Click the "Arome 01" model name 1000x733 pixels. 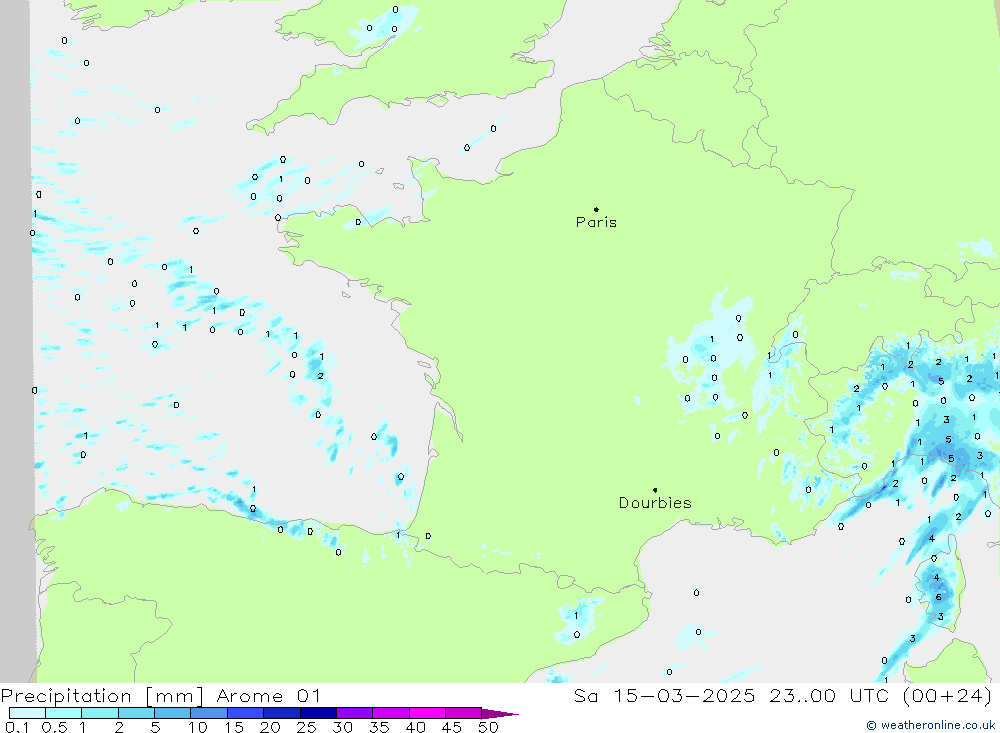[268, 696]
